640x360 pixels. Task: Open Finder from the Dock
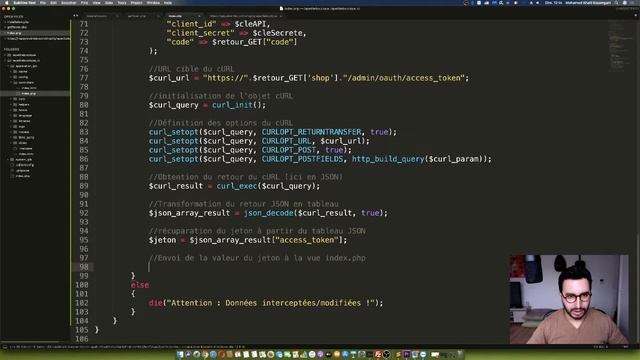(180, 354)
